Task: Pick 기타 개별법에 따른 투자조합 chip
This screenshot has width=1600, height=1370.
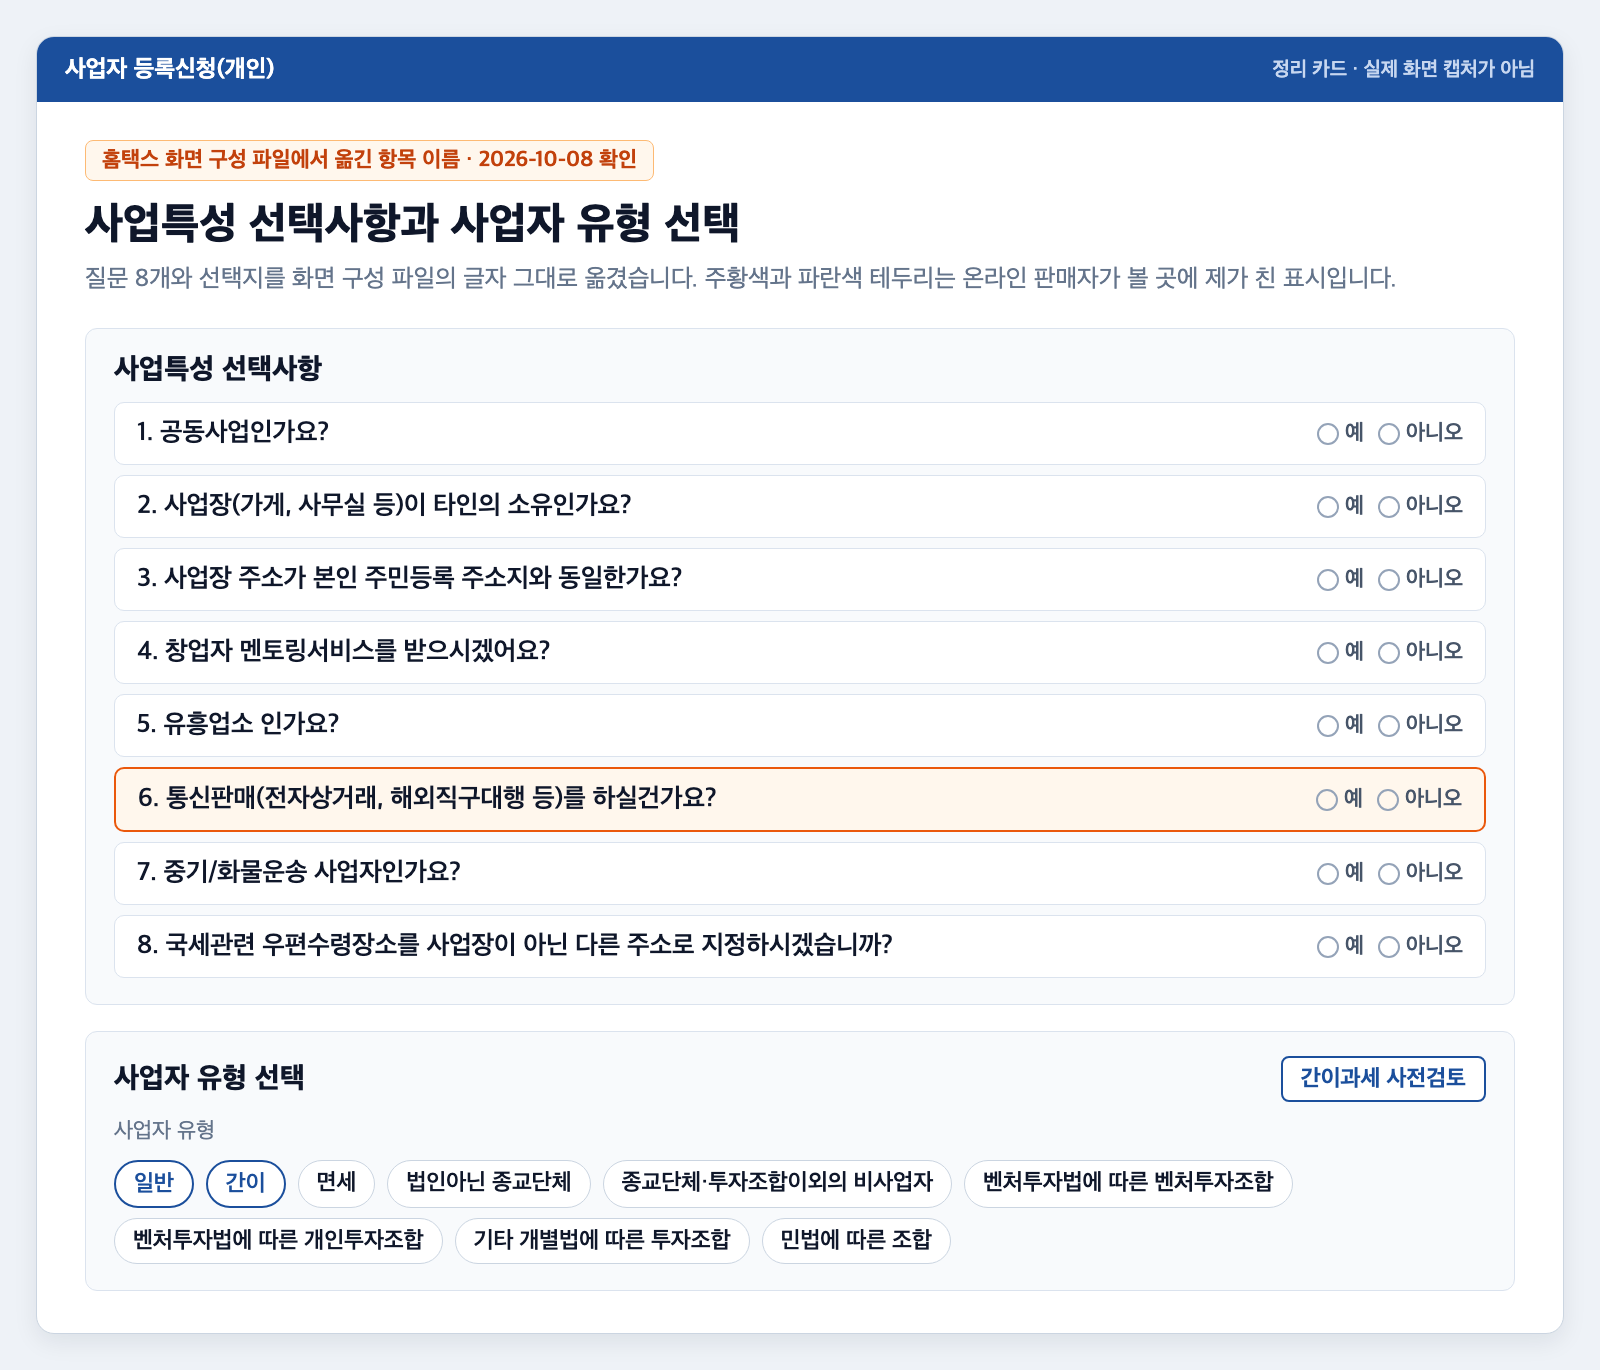Action: coord(602,1240)
